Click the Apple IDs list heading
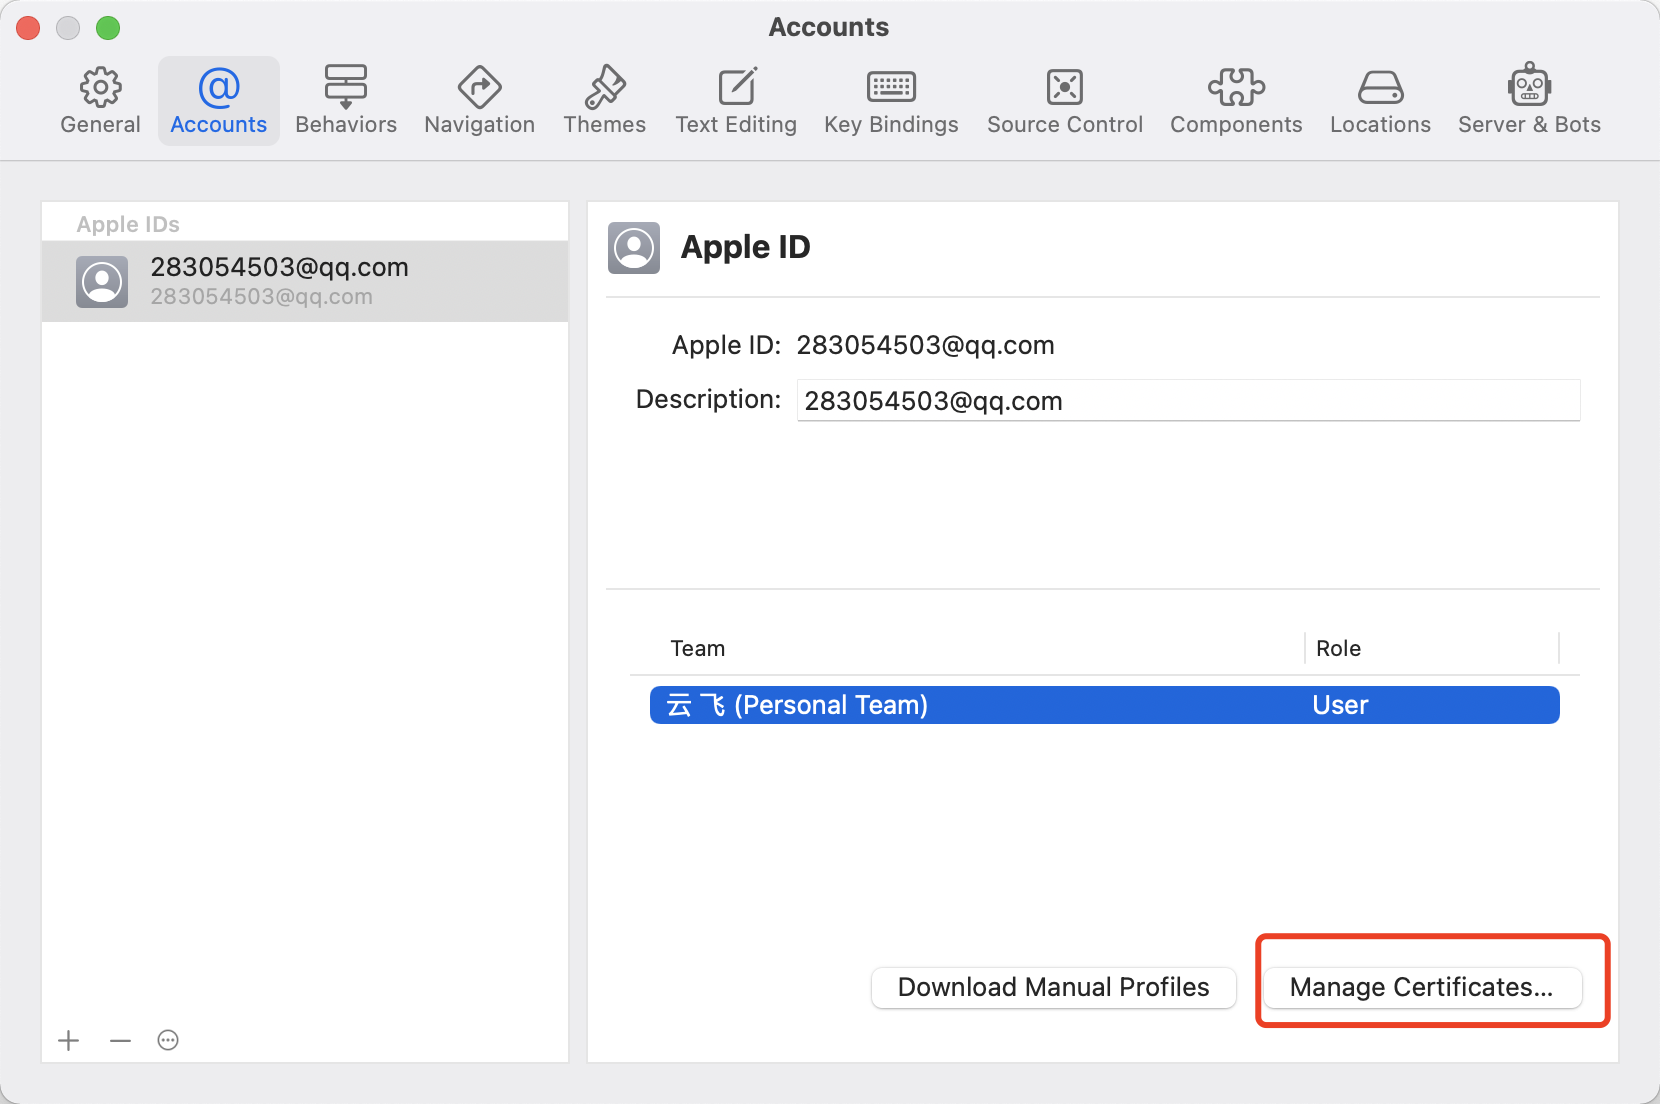1660x1104 pixels. [x=128, y=224]
